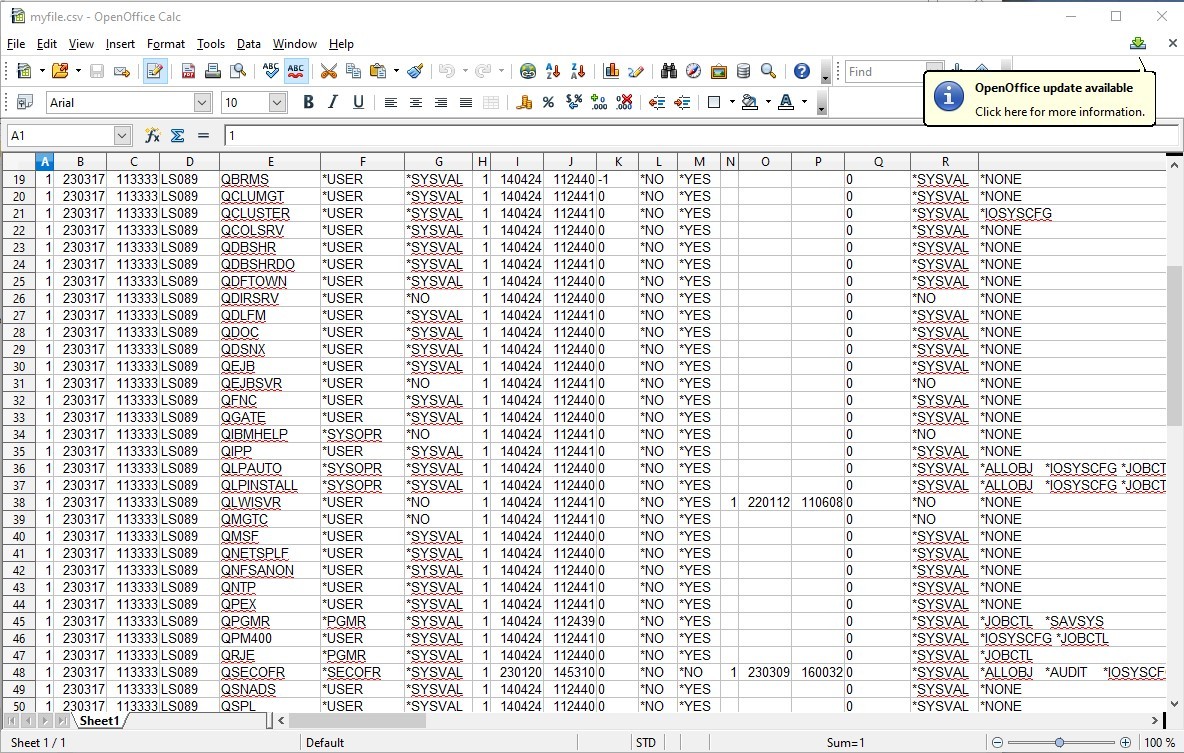1184x753 pixels.
Task: Open the Find & Replace binoculars
Action: [x=669, y=71]
